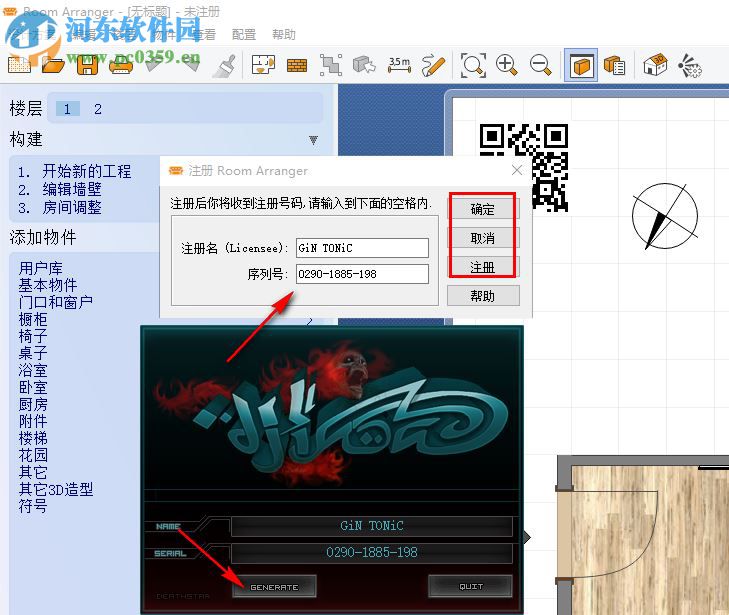
Task: Zoom out with the minus magnifier
Action: pyautogui.click(x=541, y=65)
